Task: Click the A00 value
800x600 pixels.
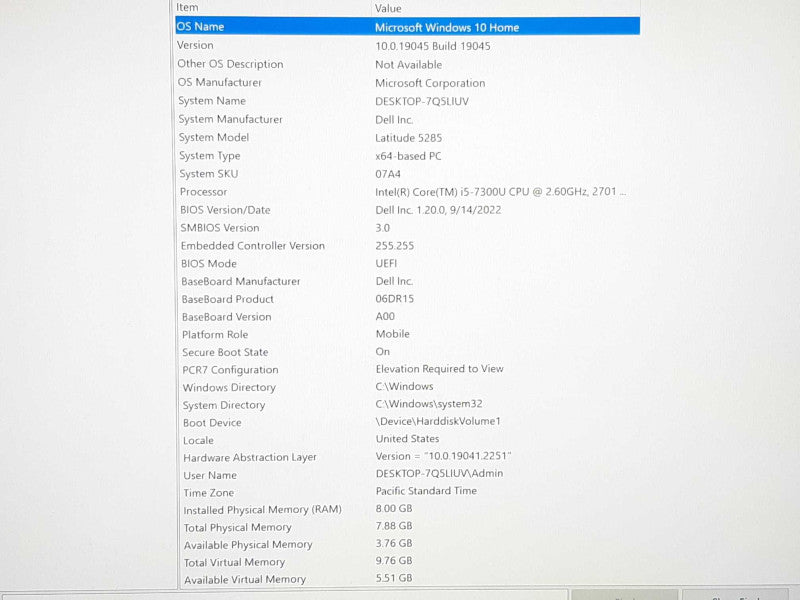Action: (x=385, y=316)
